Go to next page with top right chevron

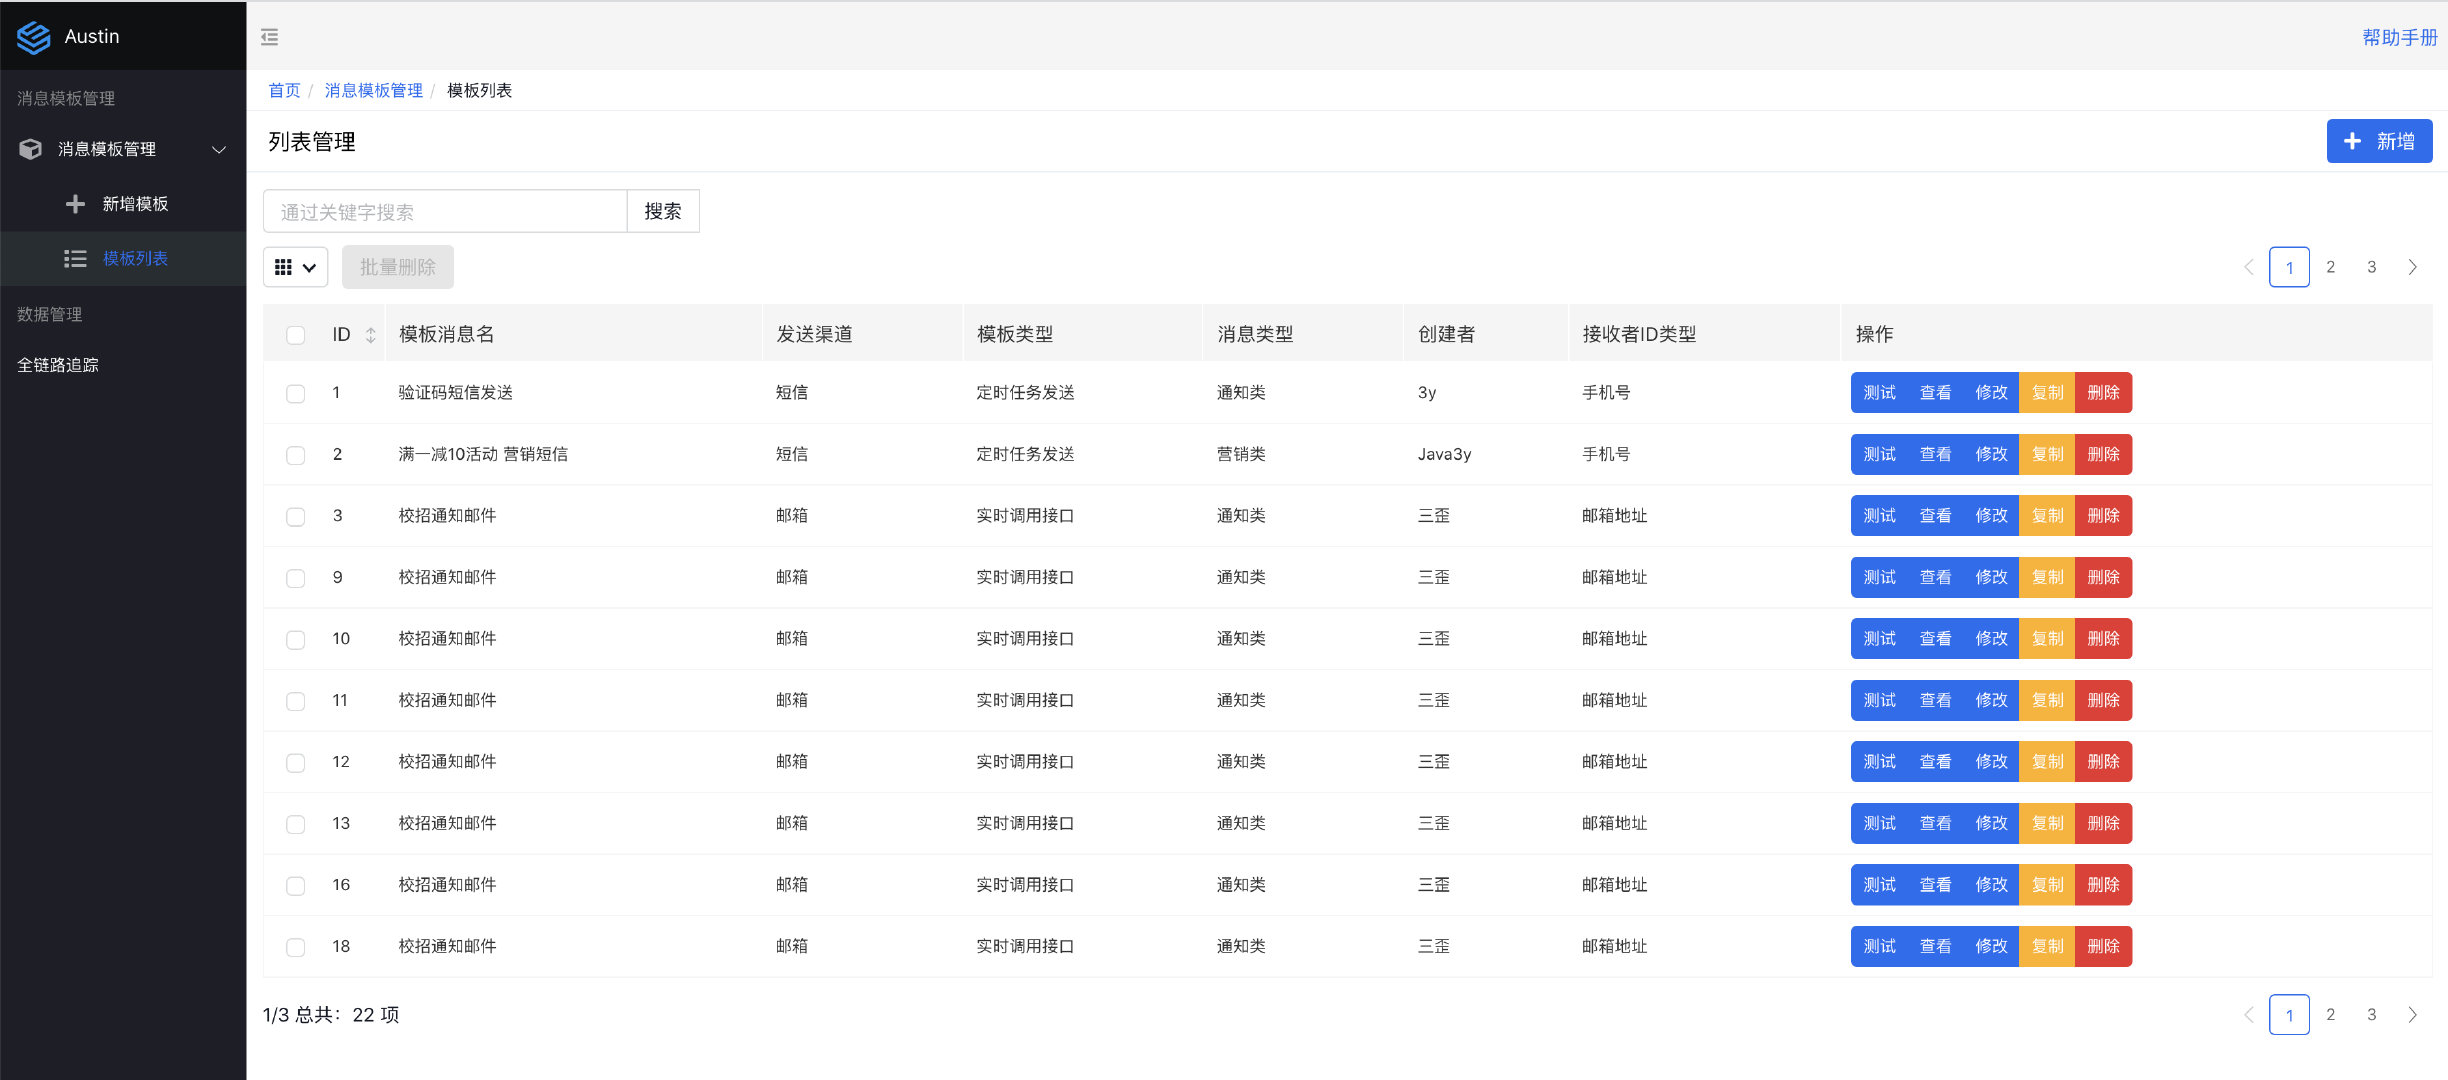point(2412,267)
